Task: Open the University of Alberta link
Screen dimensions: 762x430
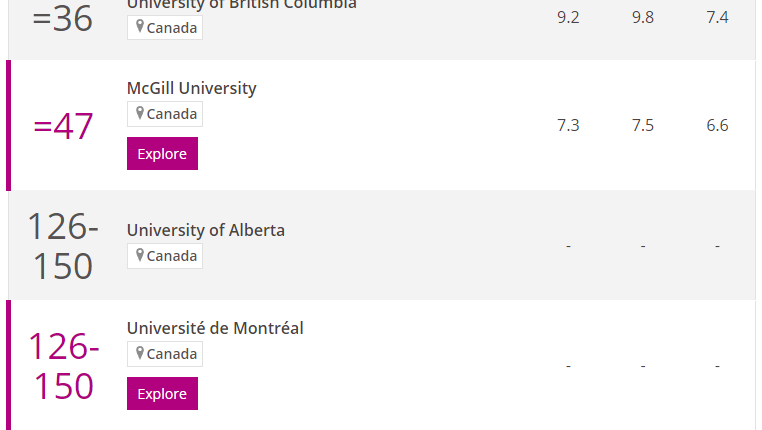Action: 206,230
